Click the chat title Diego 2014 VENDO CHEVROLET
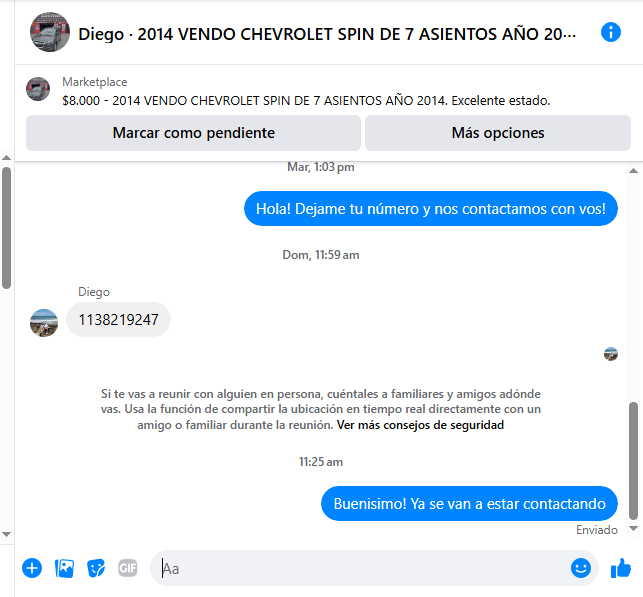 (327, 34)
